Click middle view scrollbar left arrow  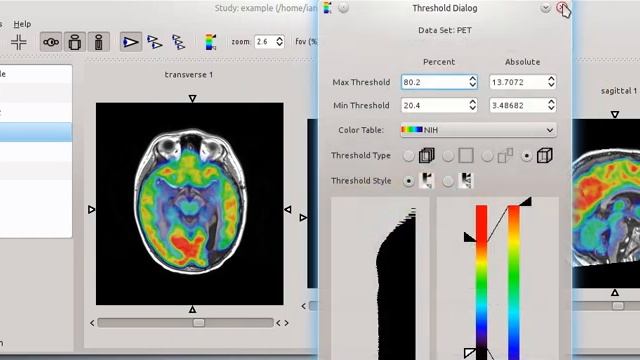coord(304,306)
